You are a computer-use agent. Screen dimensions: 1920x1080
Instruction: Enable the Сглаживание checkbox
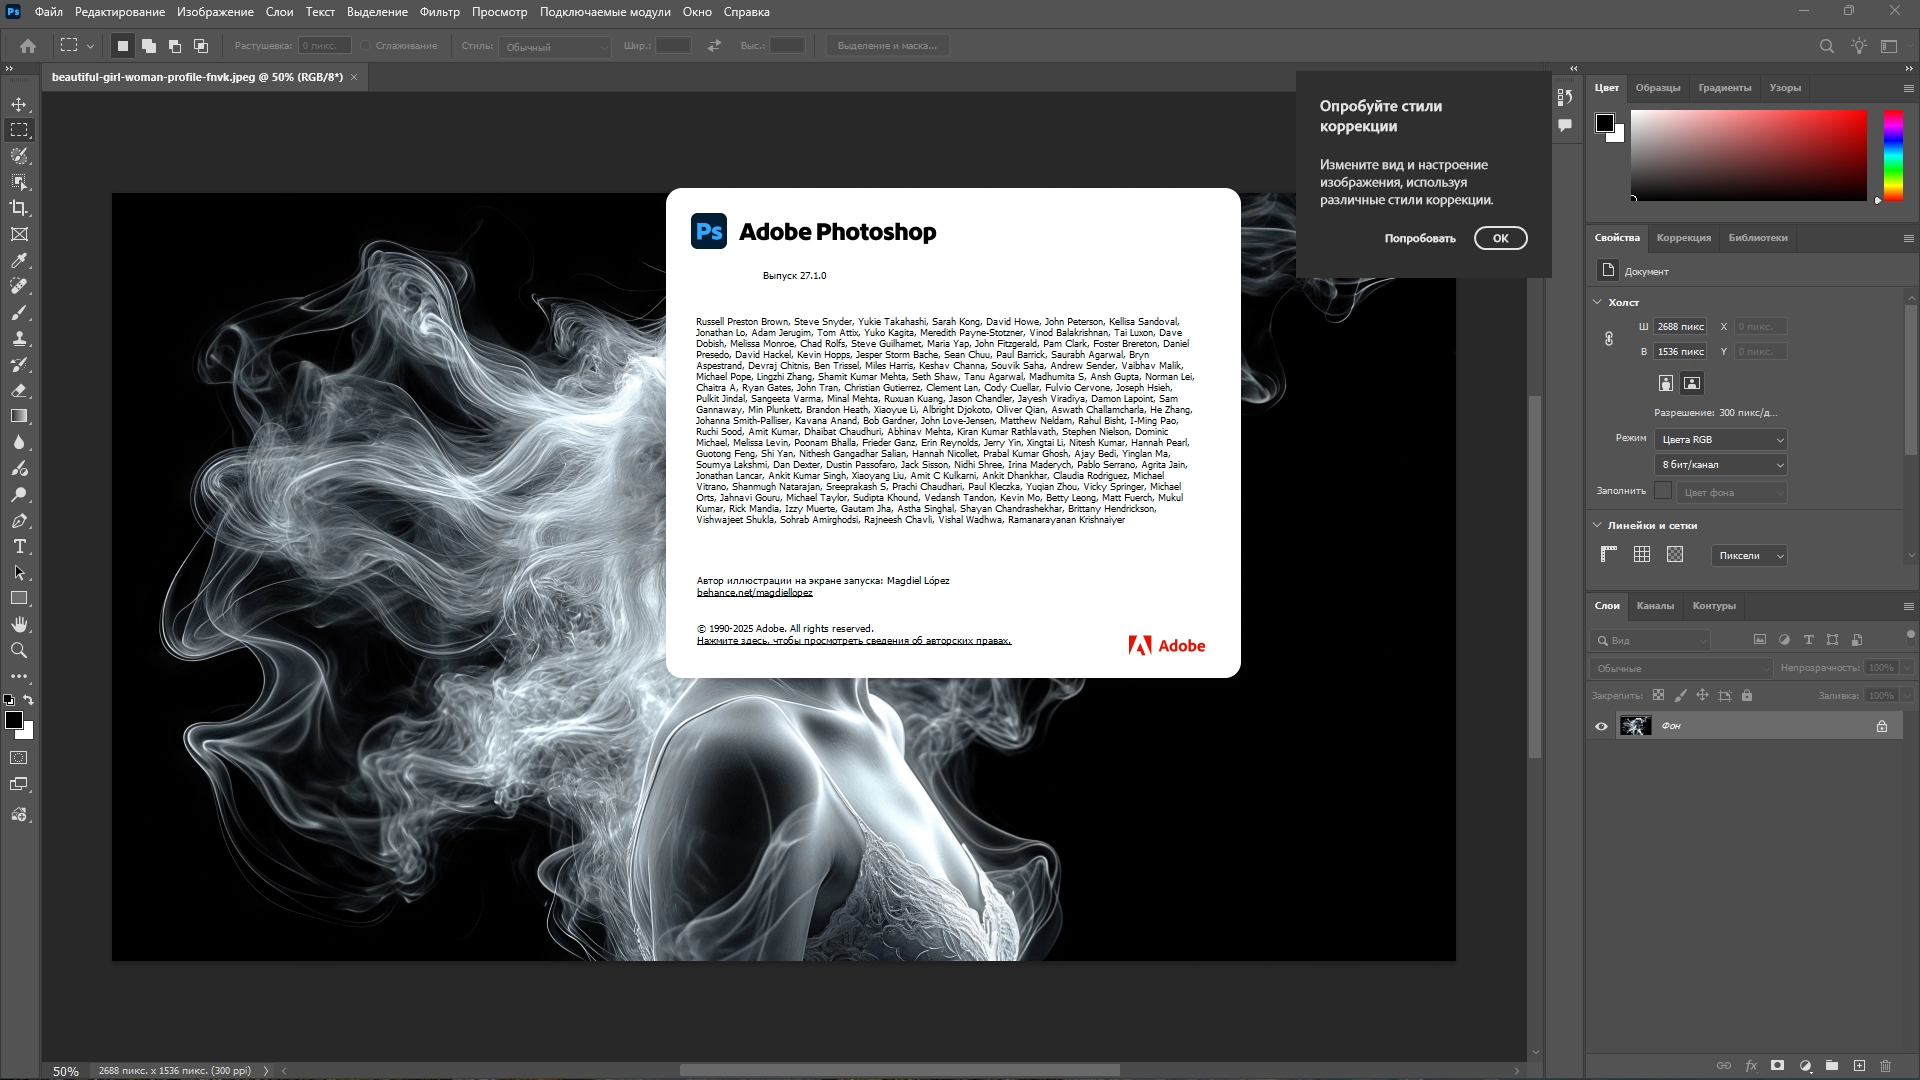[366, 46]
